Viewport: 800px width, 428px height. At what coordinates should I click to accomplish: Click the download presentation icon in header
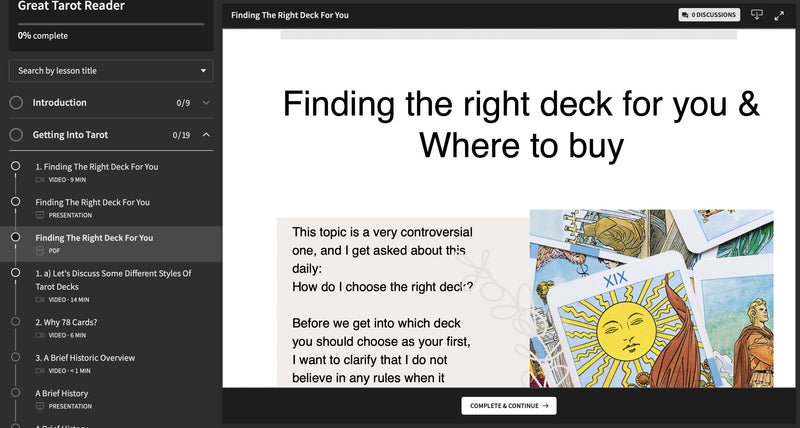(757, 15)
